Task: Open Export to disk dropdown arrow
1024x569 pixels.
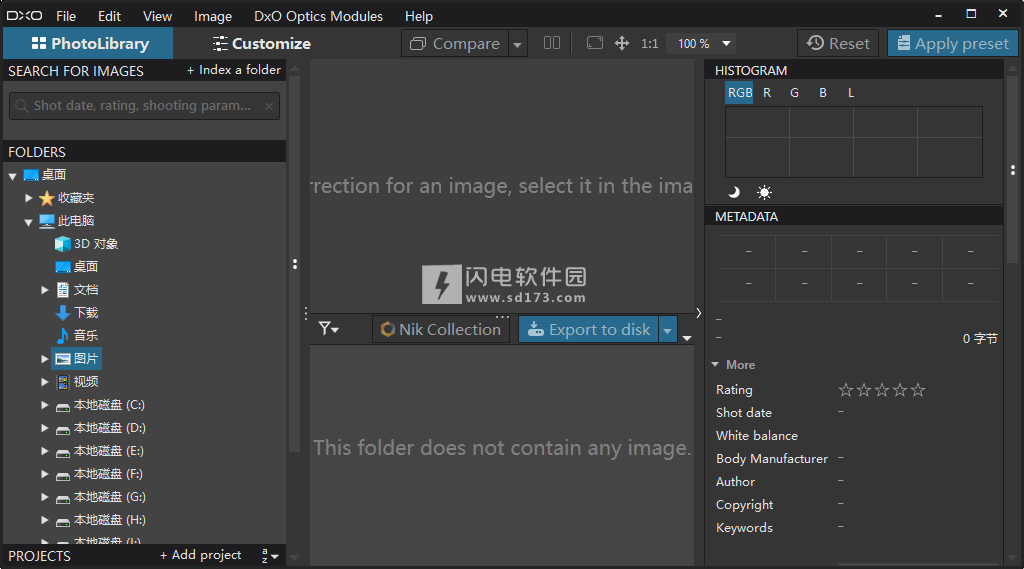Action: tap(667, 330)
